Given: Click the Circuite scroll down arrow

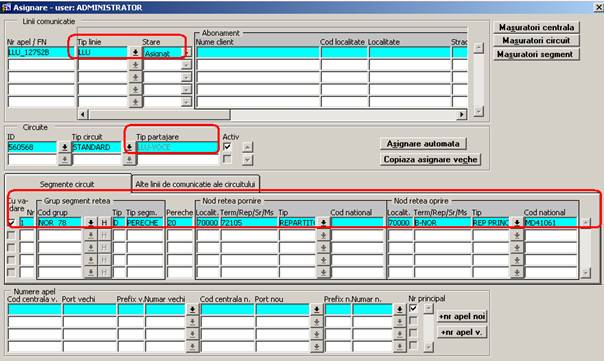Looking at the screenshot, I should [248, 159].
